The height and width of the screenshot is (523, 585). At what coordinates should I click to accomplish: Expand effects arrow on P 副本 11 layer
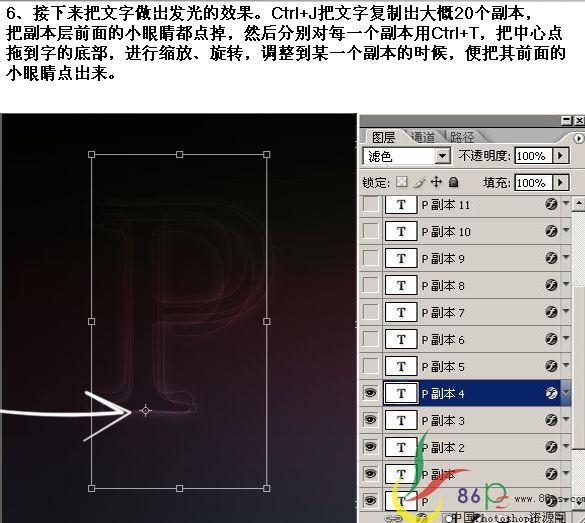tap(566, 203)
